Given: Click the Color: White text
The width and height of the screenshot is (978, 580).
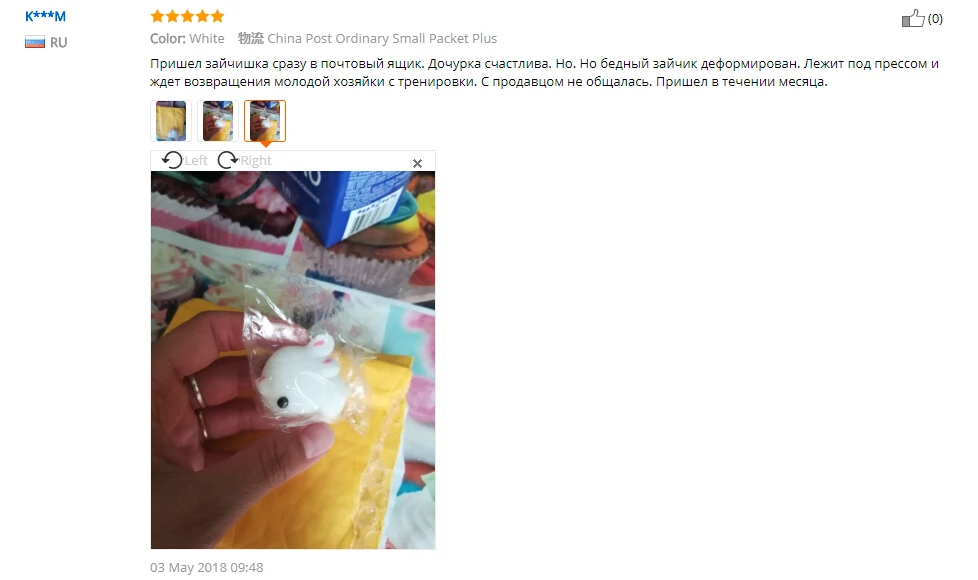Looking at the screenshot, I should pos(187,39).
